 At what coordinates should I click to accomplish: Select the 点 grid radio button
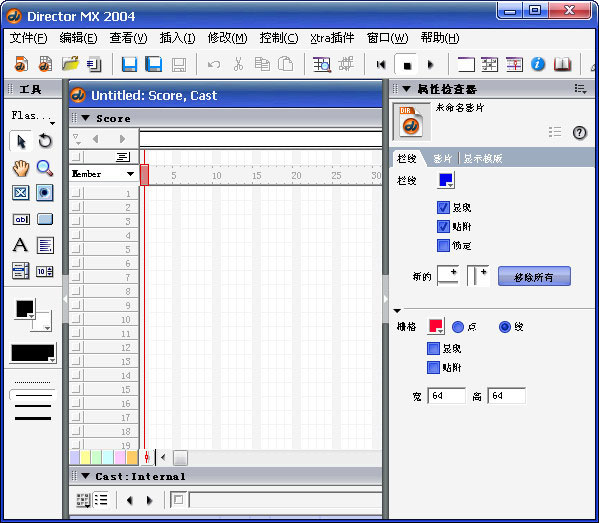click(458, 327)
